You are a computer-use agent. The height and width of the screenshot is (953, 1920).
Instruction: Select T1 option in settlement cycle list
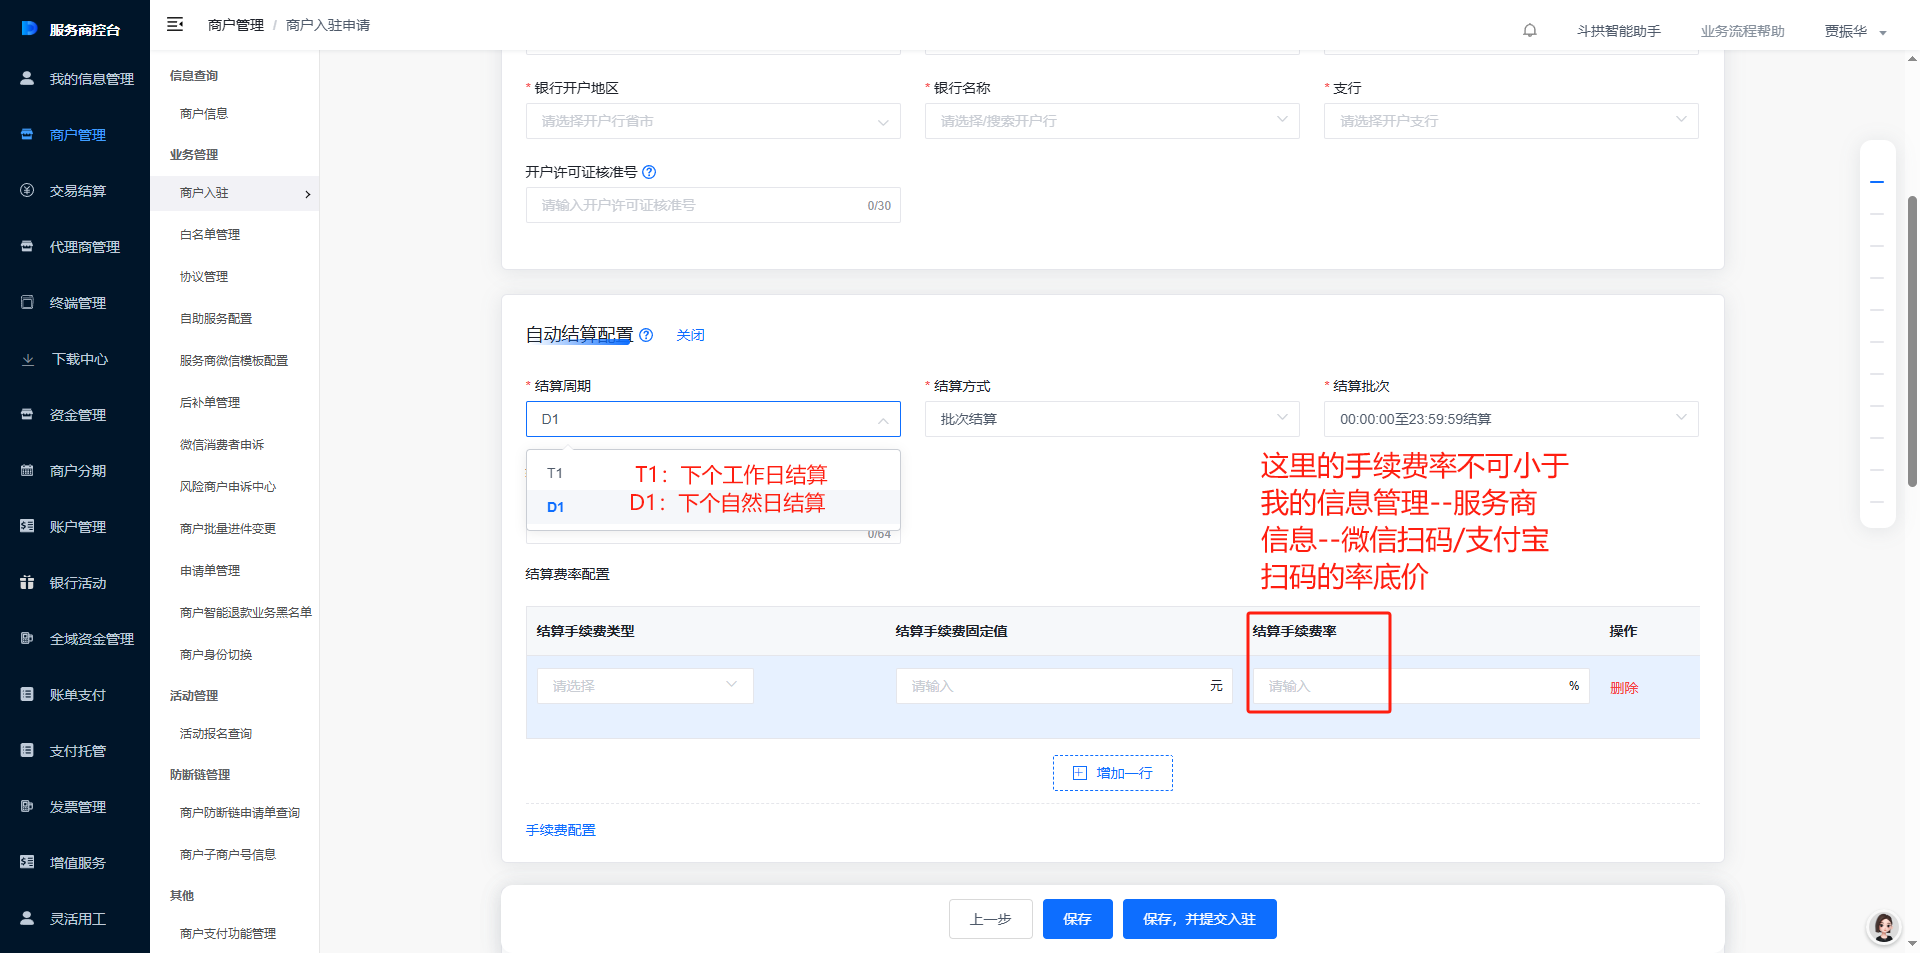click(x=555, y=473)
